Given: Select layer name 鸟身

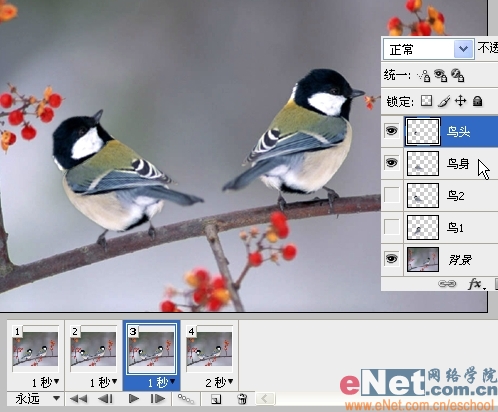Looking at the screenshot, I should [458, 164].
